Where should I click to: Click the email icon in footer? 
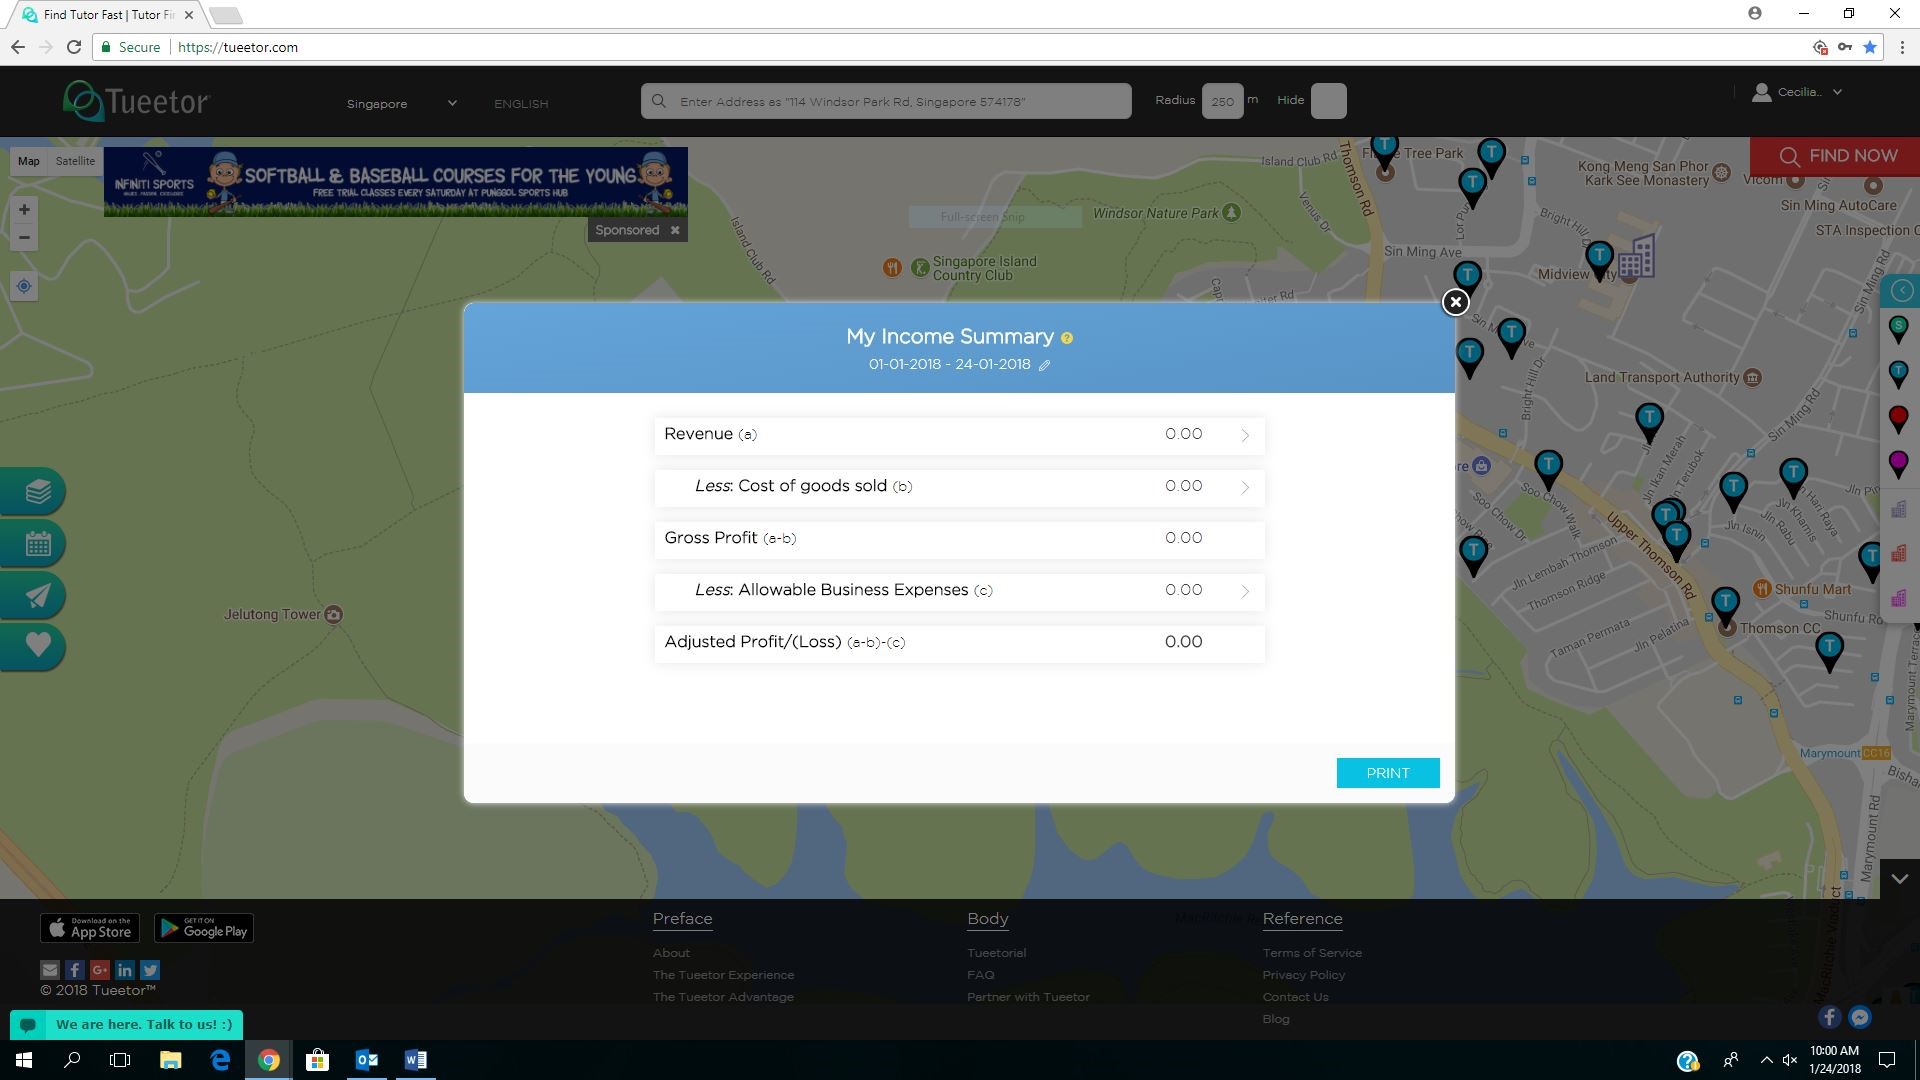pos(50,970)
